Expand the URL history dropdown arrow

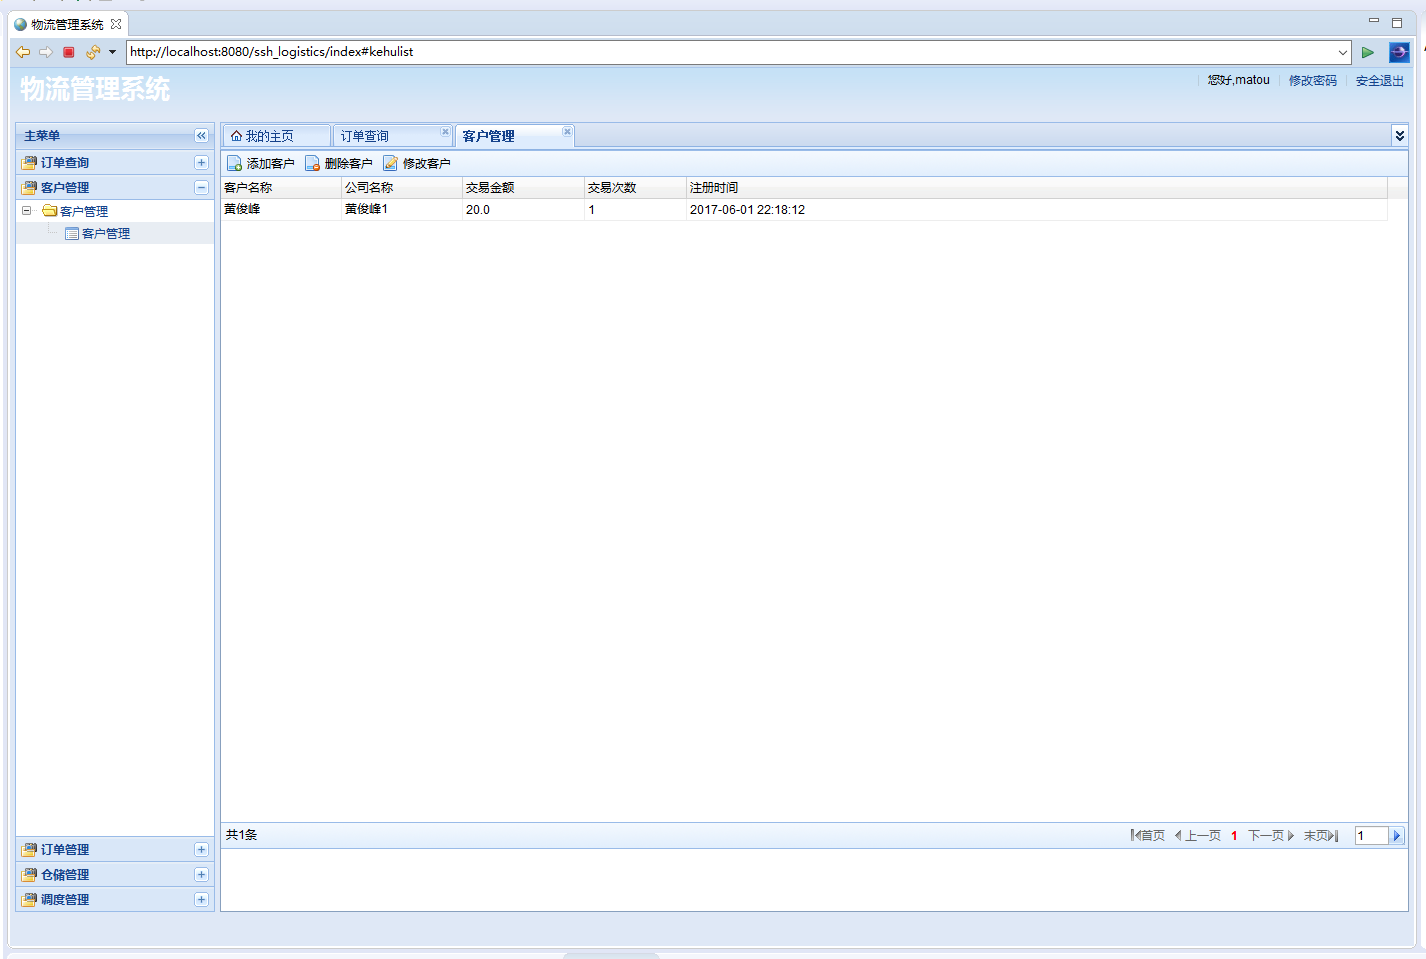(x=1342, y=52)
